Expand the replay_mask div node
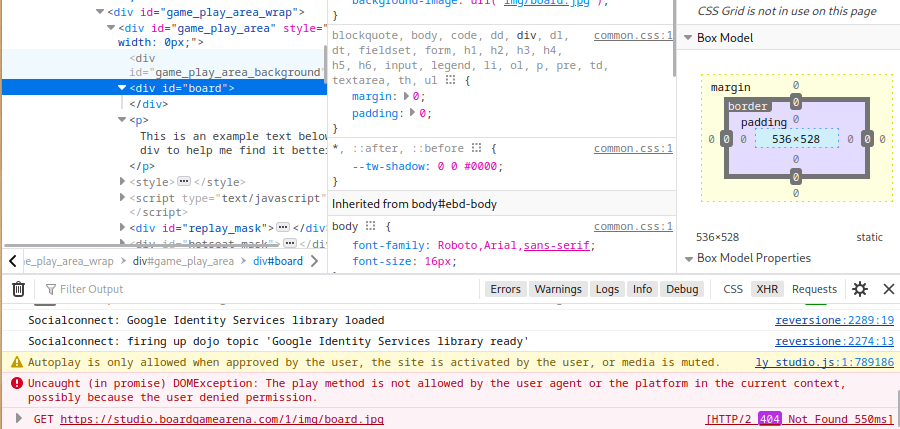This screenshot has width=900, height=429. click(122, 227)
